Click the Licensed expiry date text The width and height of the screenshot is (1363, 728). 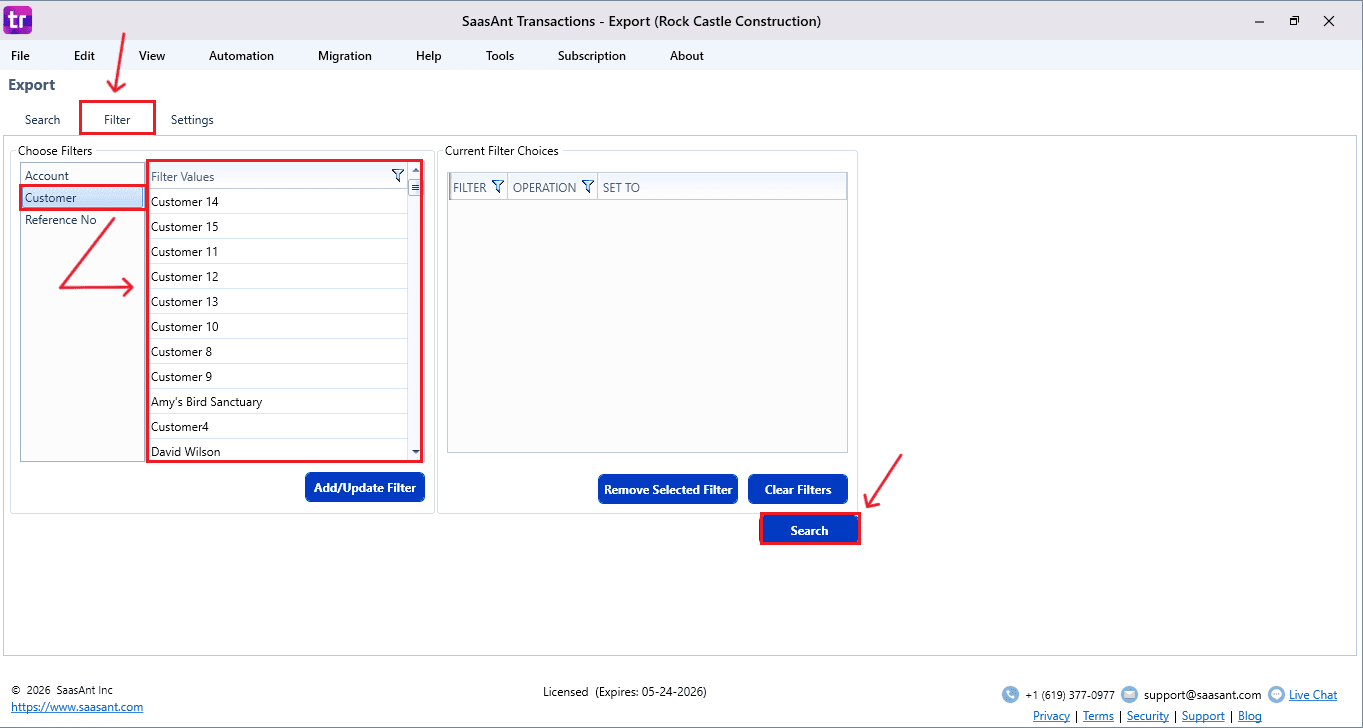coord(625,692)
